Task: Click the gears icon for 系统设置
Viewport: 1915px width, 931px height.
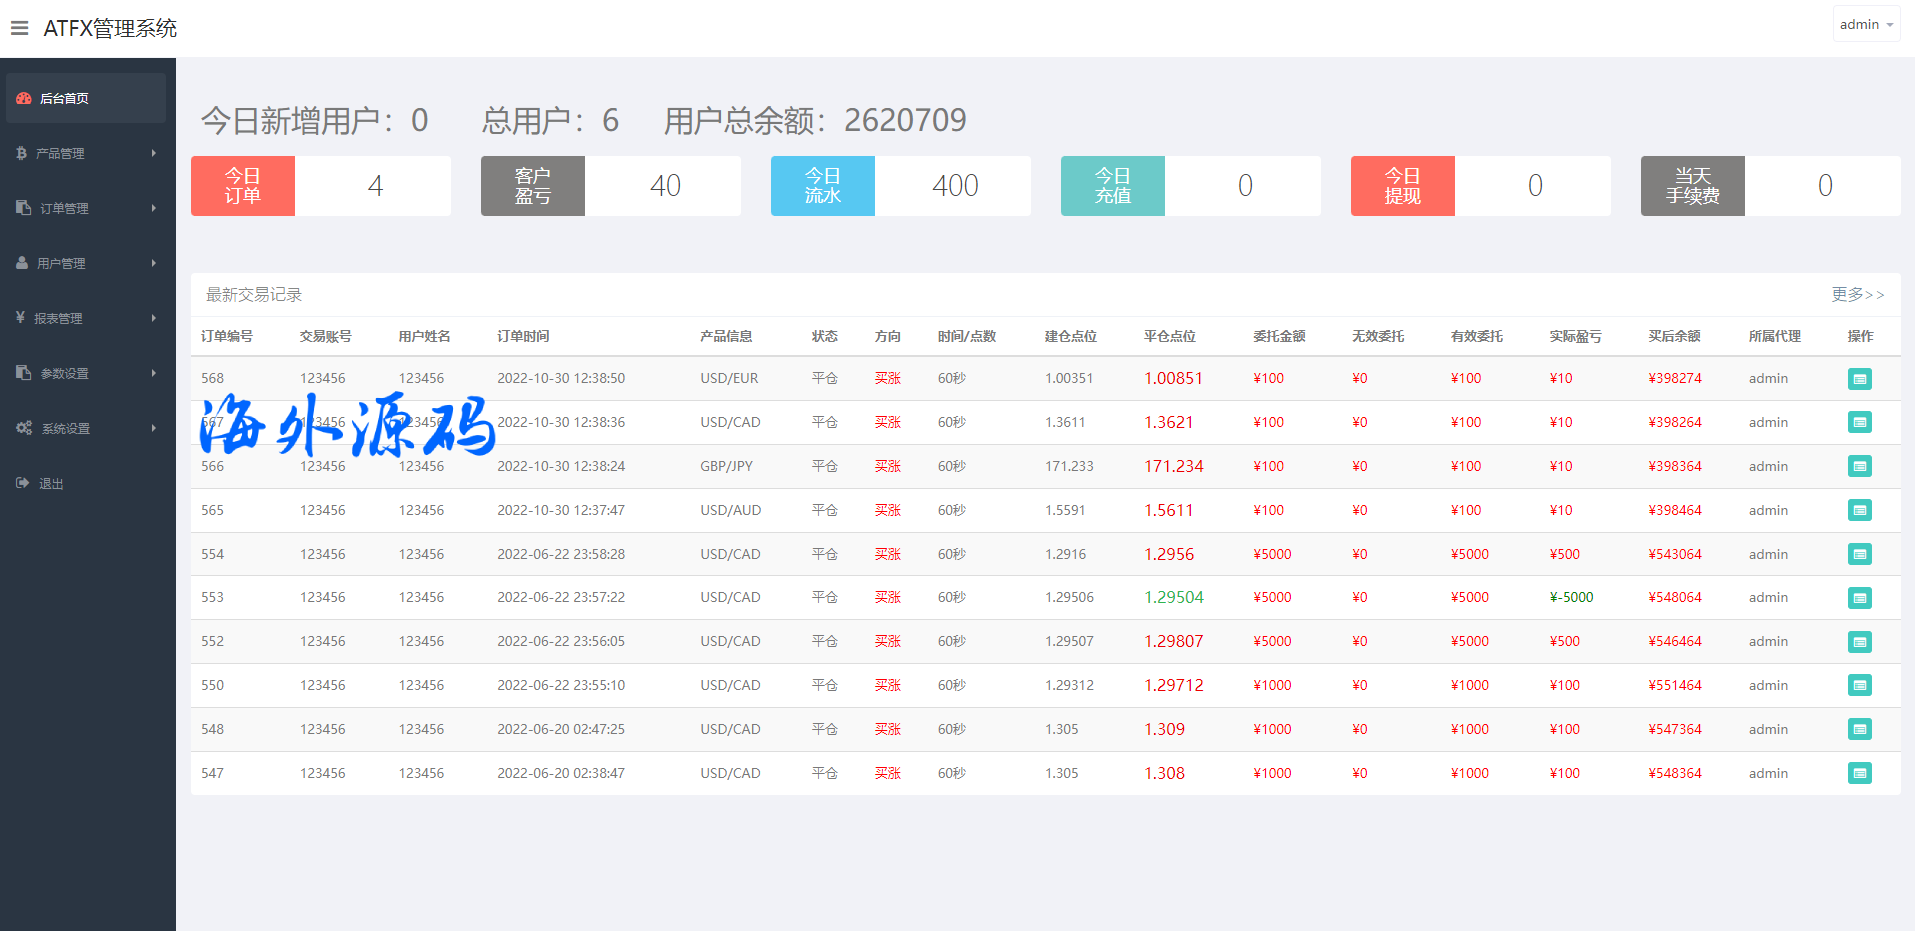Action: coord(24,428)
